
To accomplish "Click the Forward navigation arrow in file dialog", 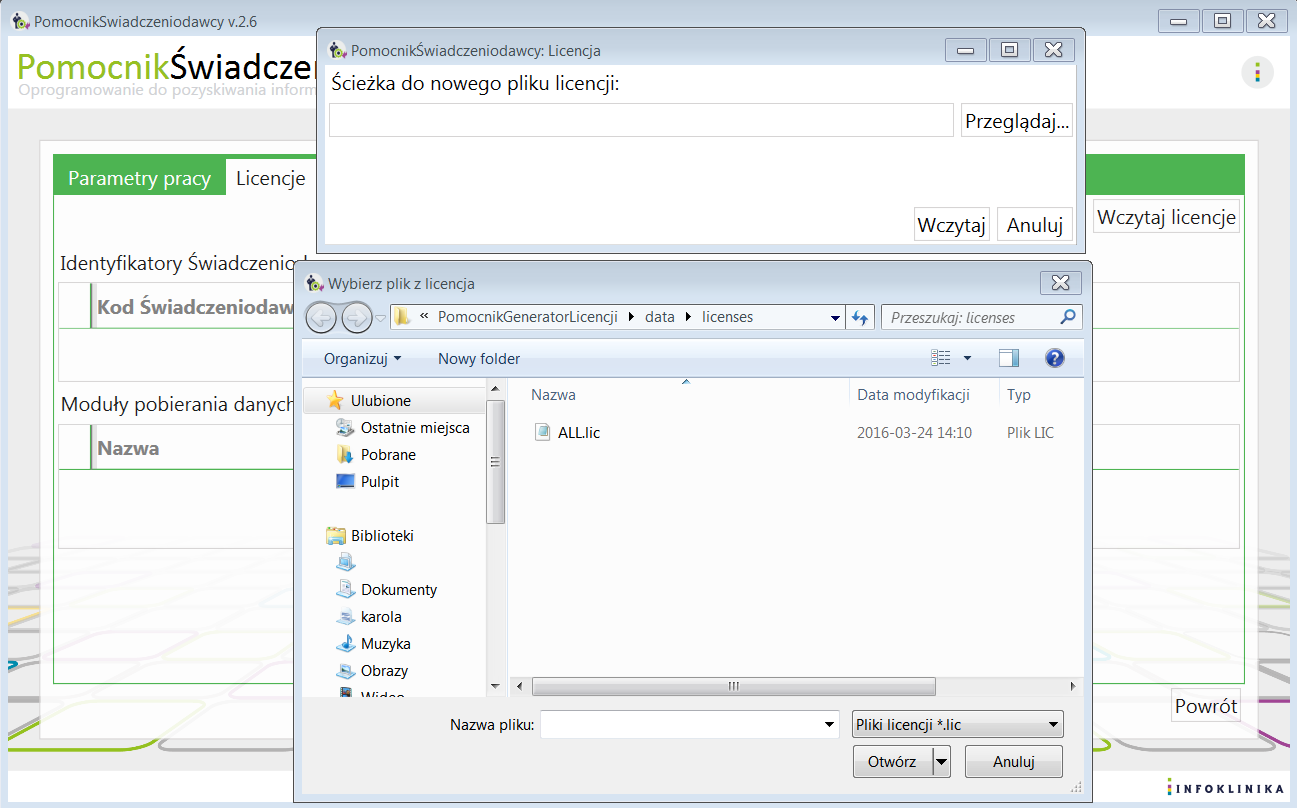I will [x=356, y=318].
